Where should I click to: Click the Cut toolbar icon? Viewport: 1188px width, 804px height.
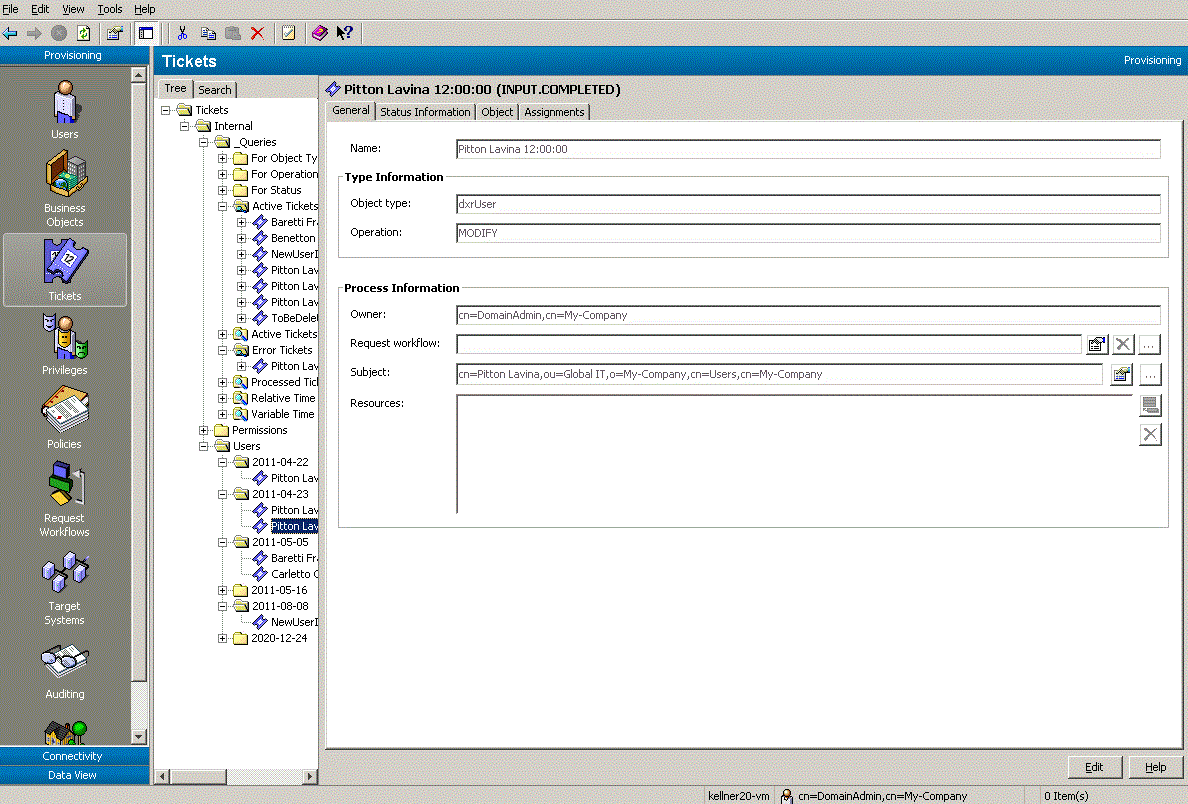183,33
